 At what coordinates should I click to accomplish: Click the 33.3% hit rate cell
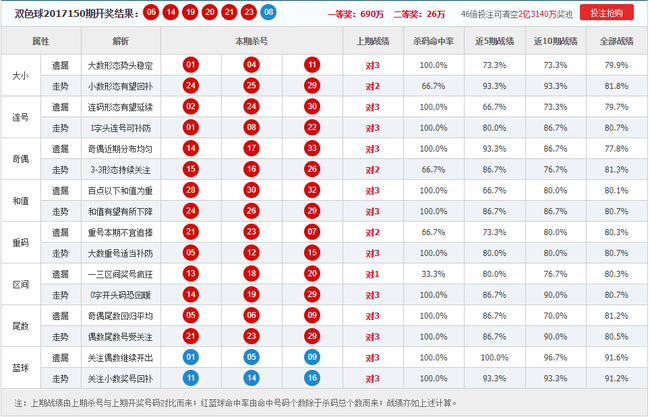click(433, 274)
